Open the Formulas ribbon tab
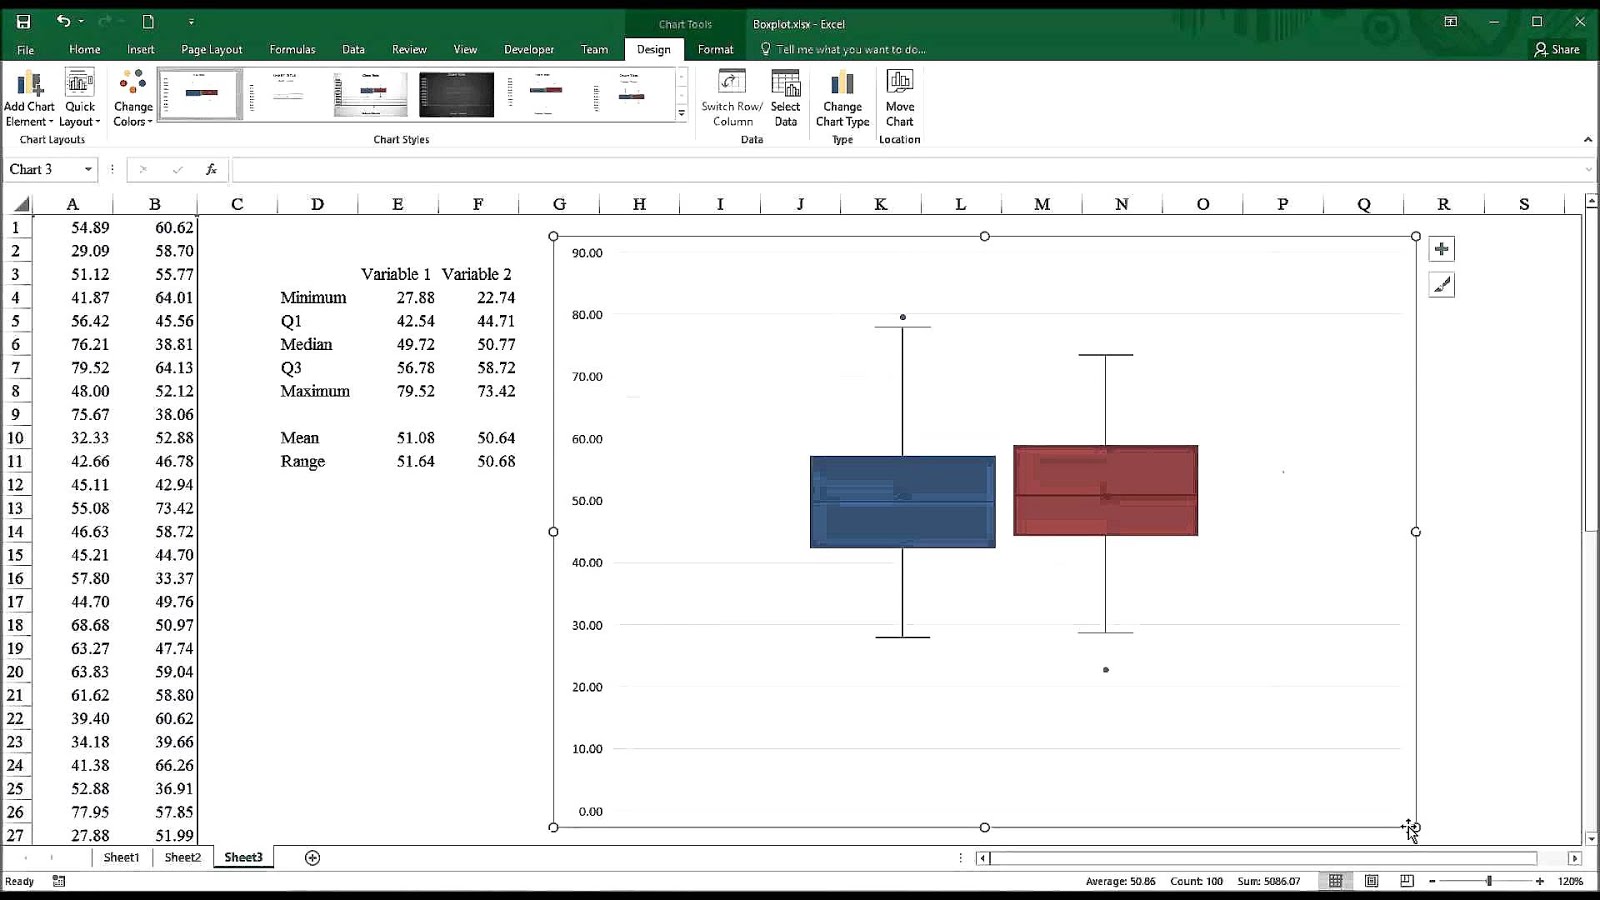Image resolution: width=1600 pixels, height=900 pixels. point(291,48)
